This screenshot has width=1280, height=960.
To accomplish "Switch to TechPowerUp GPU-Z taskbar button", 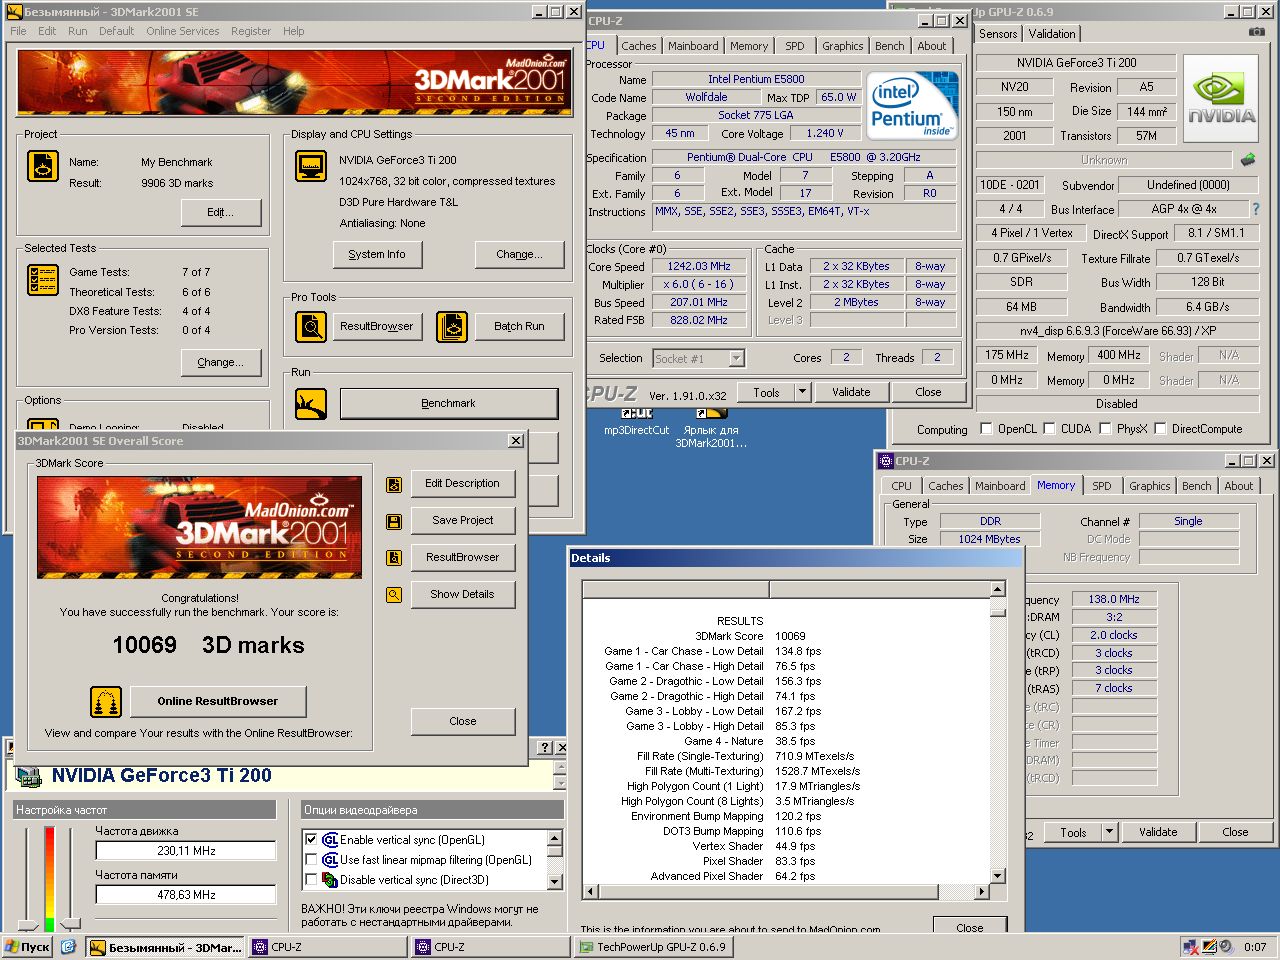I will coord(652,947).
